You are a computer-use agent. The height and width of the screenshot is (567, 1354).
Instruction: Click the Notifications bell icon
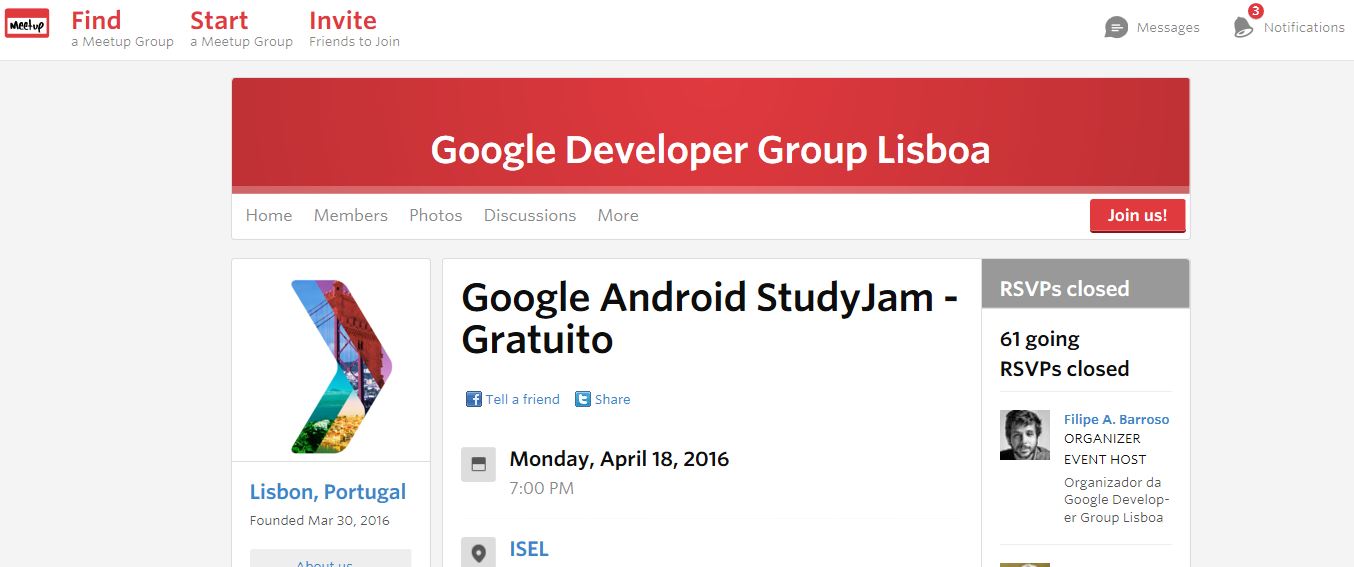coord(1243,27)
